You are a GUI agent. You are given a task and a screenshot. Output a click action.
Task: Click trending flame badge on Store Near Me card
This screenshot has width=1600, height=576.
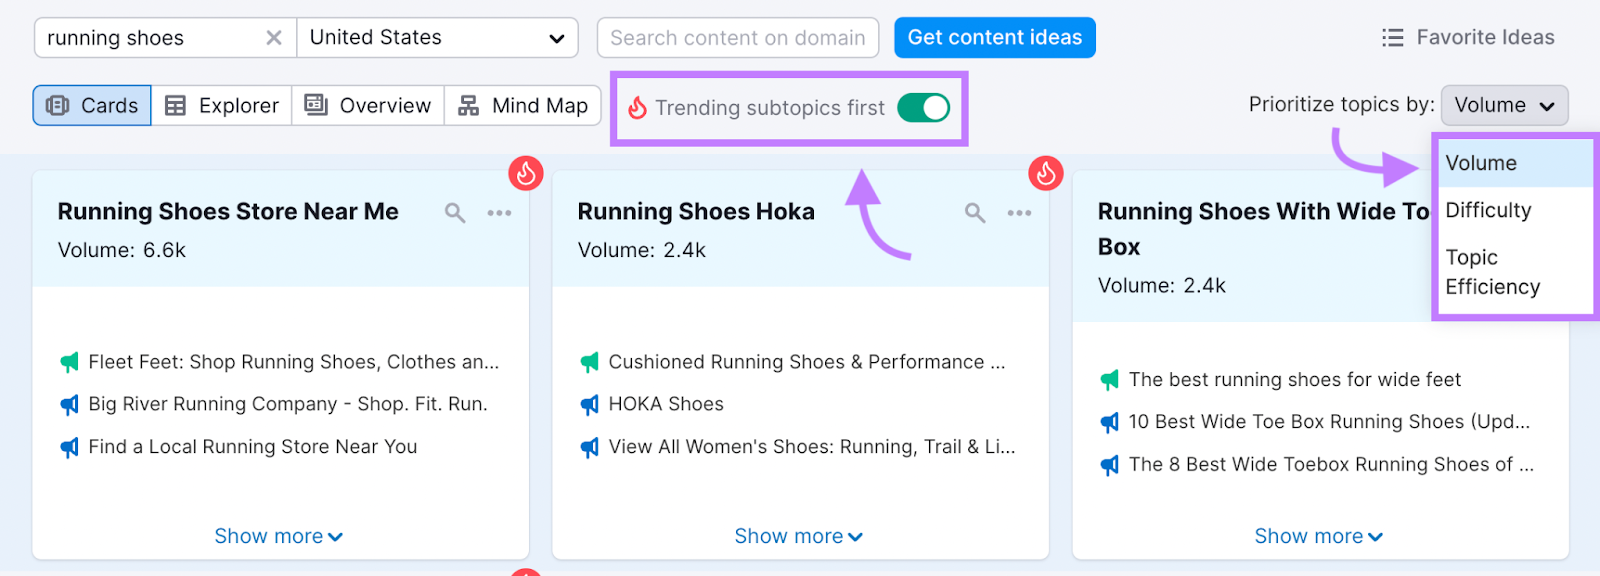[x=525, y=173]
